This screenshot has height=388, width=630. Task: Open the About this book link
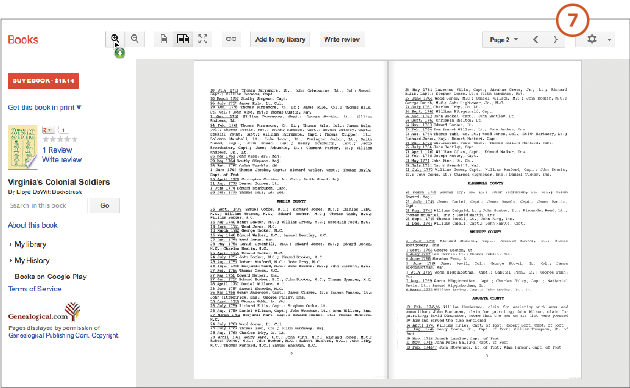[x=33, y=225]
